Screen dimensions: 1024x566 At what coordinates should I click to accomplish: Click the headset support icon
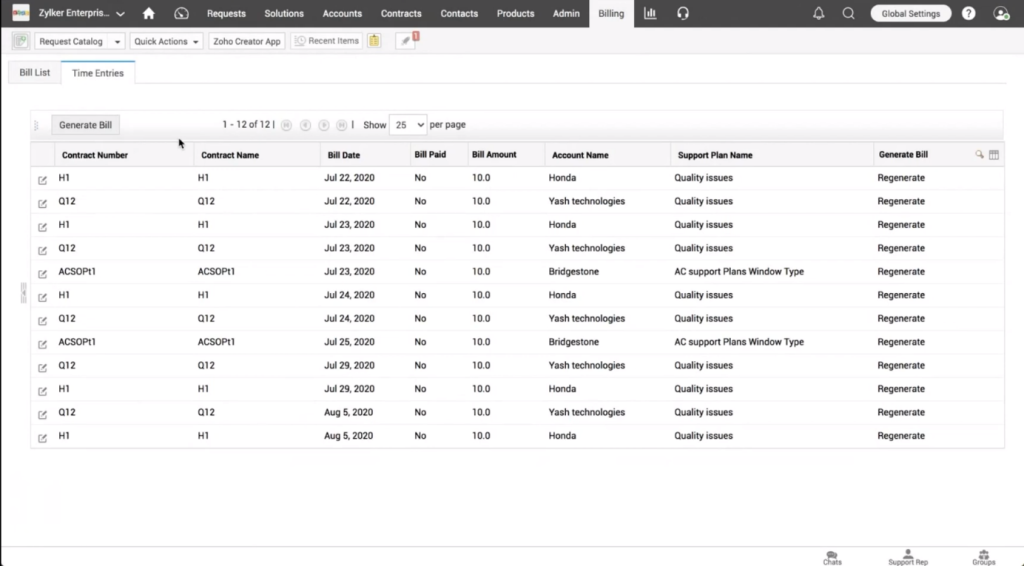click(x=683, y=14)
